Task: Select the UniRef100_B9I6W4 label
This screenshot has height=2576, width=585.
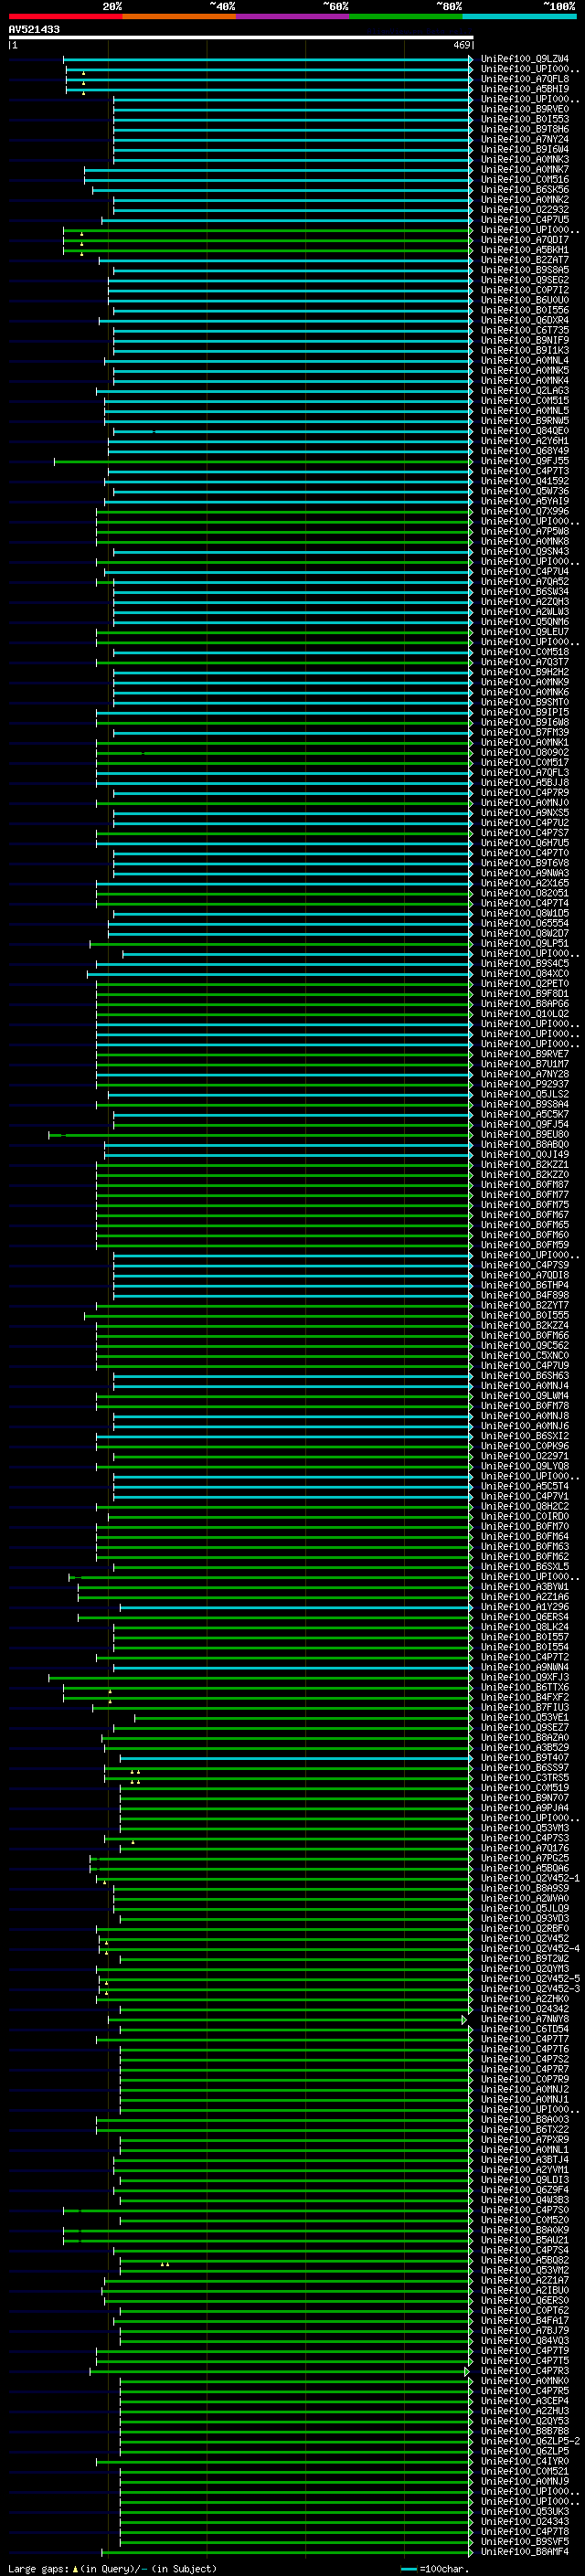Action: (x=525, y=149)
